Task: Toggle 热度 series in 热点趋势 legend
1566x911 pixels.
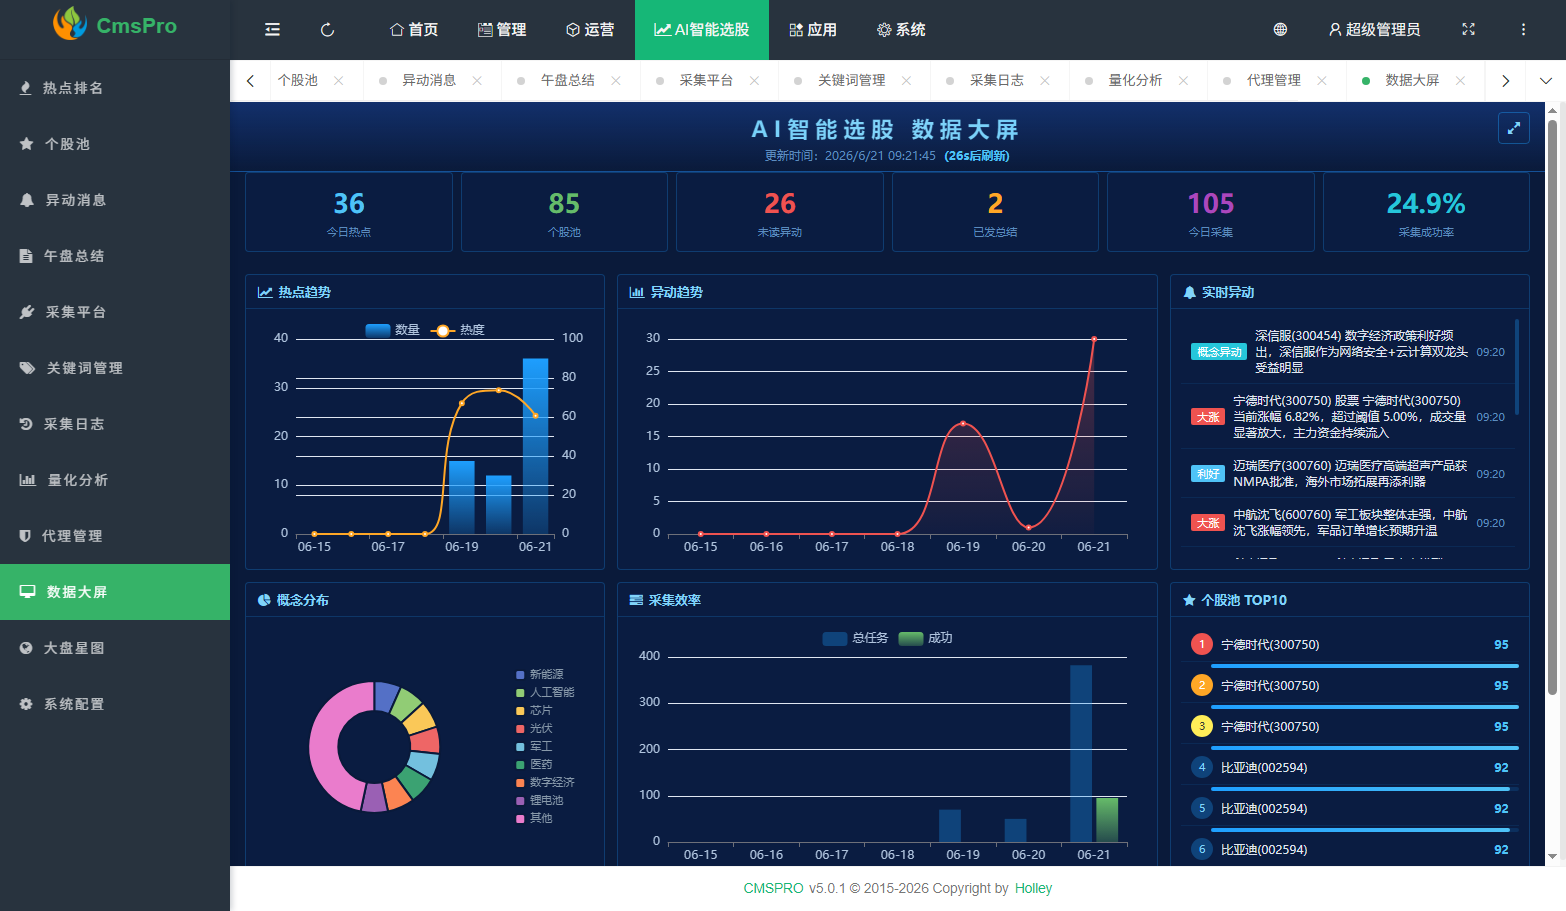Action: (x=458, y=330)
